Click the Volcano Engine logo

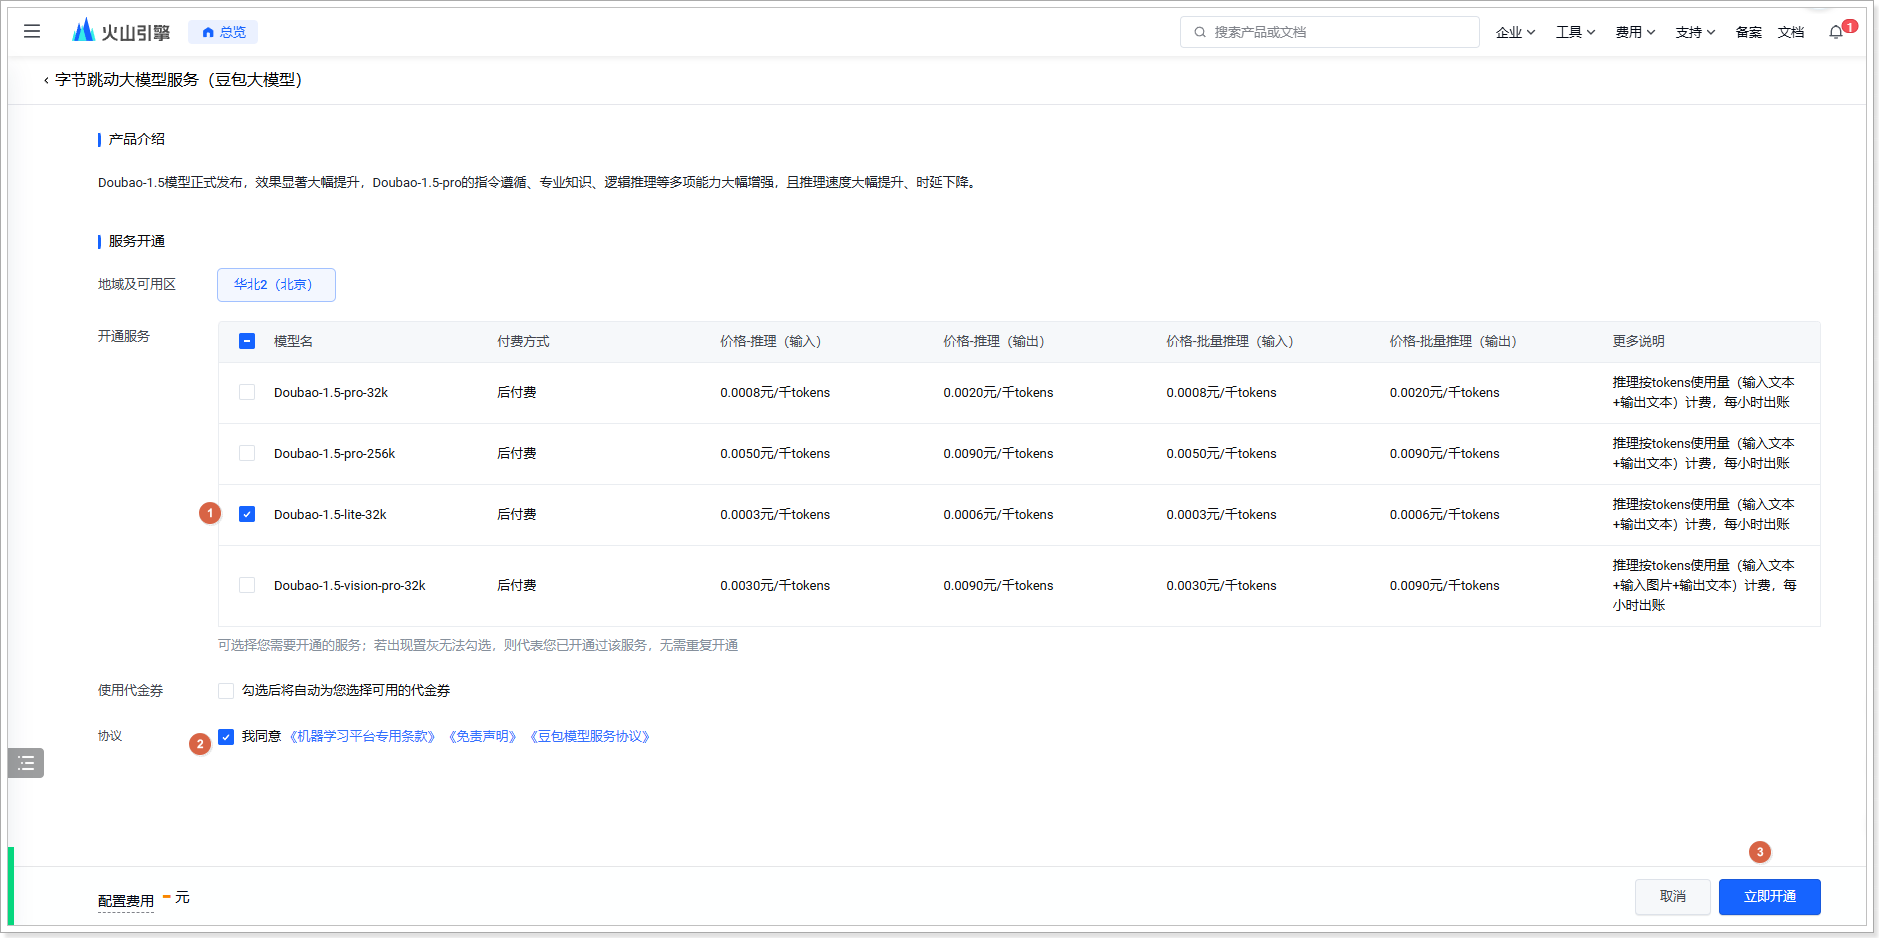[121, 31]
